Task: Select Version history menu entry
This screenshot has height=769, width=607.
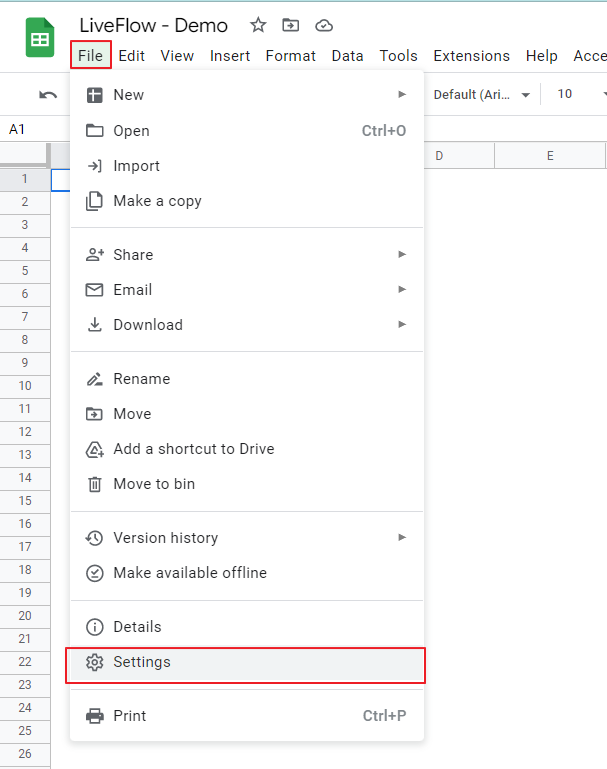Action: pos(247,538)
